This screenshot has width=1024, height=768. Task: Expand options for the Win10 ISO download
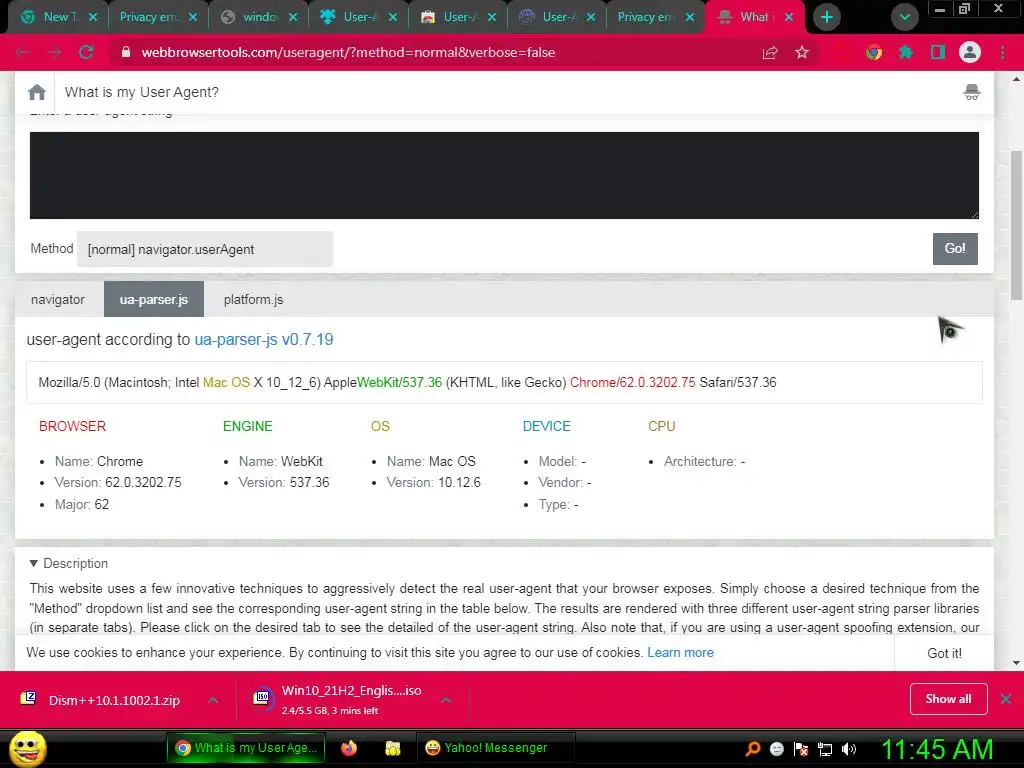pyautogui.click(x=446, y=700)
